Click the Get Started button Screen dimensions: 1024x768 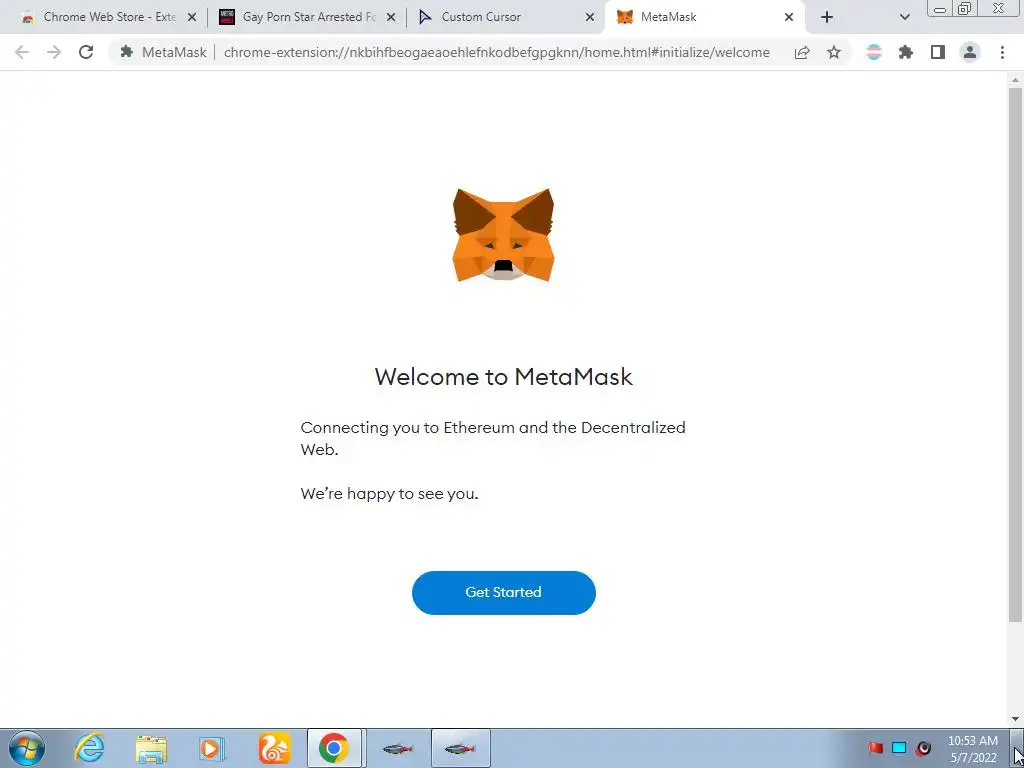pyautogui.click(x=504, y=592)
